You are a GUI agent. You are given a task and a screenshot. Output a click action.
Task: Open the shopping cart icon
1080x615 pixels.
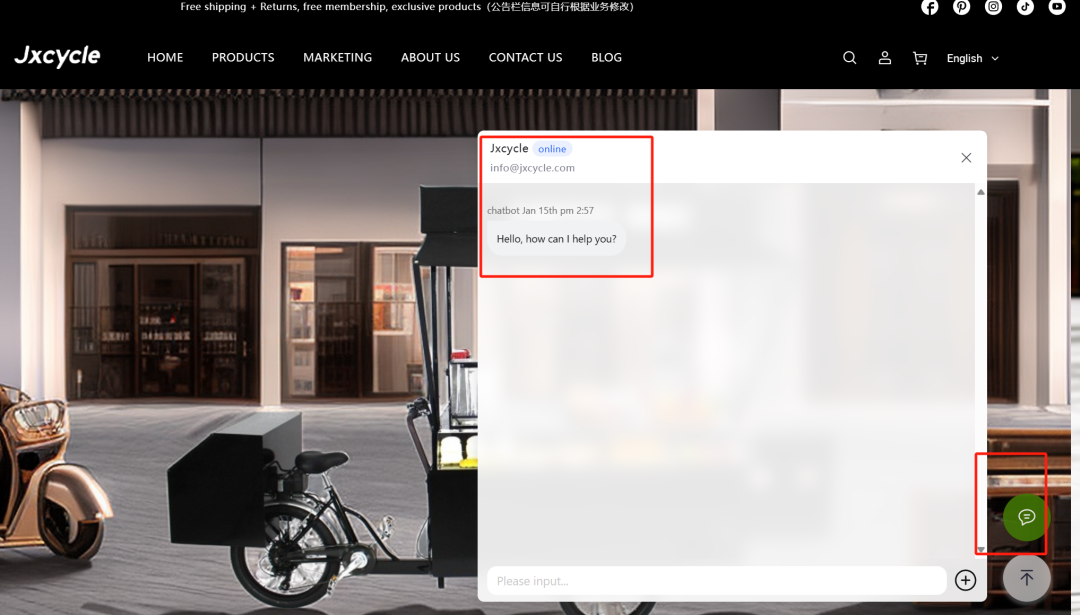click(920, 58)
